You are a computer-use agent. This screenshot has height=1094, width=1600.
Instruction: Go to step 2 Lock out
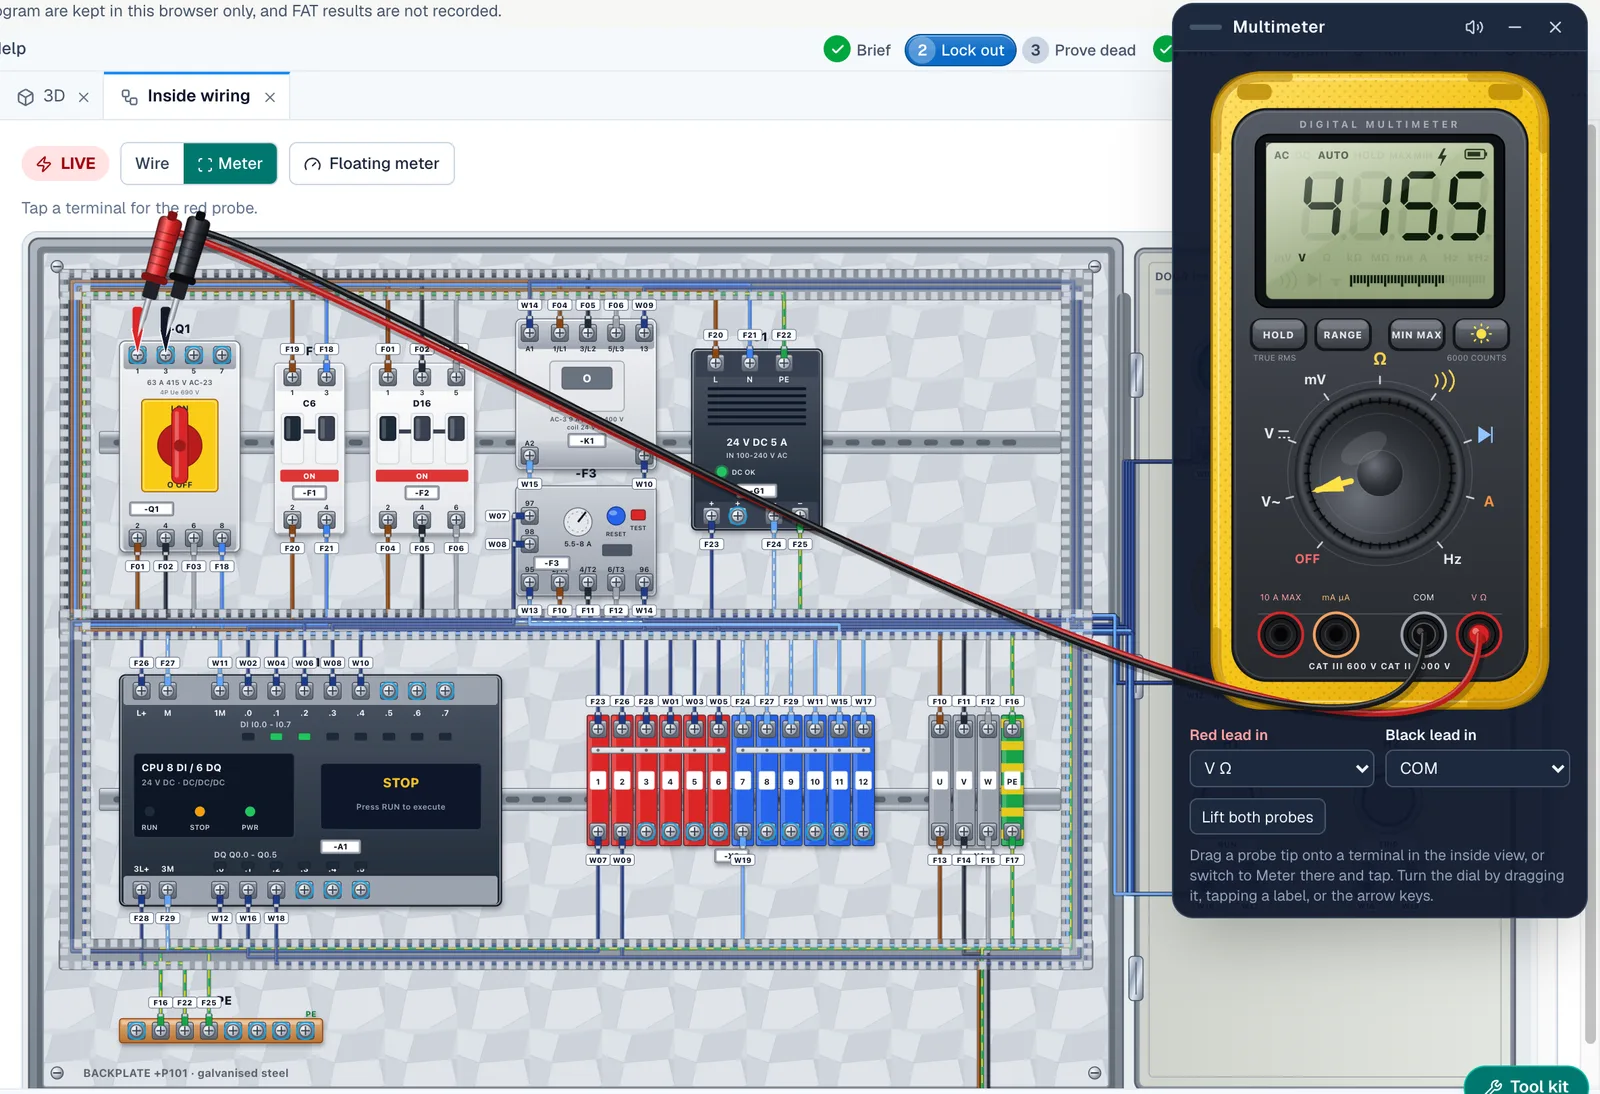pyautogui.click(x=960, y=50)
